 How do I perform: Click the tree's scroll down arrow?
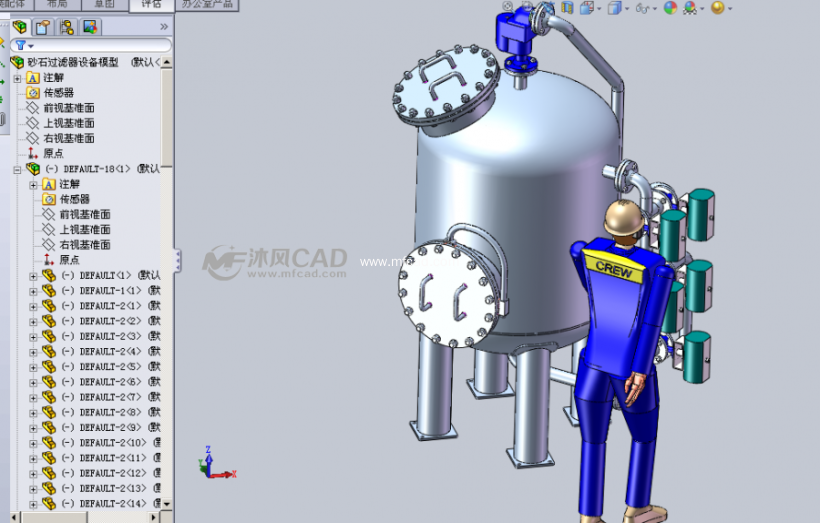click(167, 504)
